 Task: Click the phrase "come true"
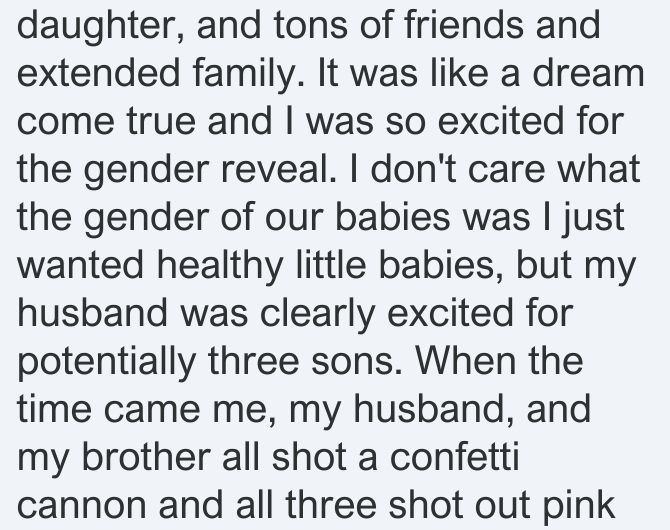click(106, 121)
